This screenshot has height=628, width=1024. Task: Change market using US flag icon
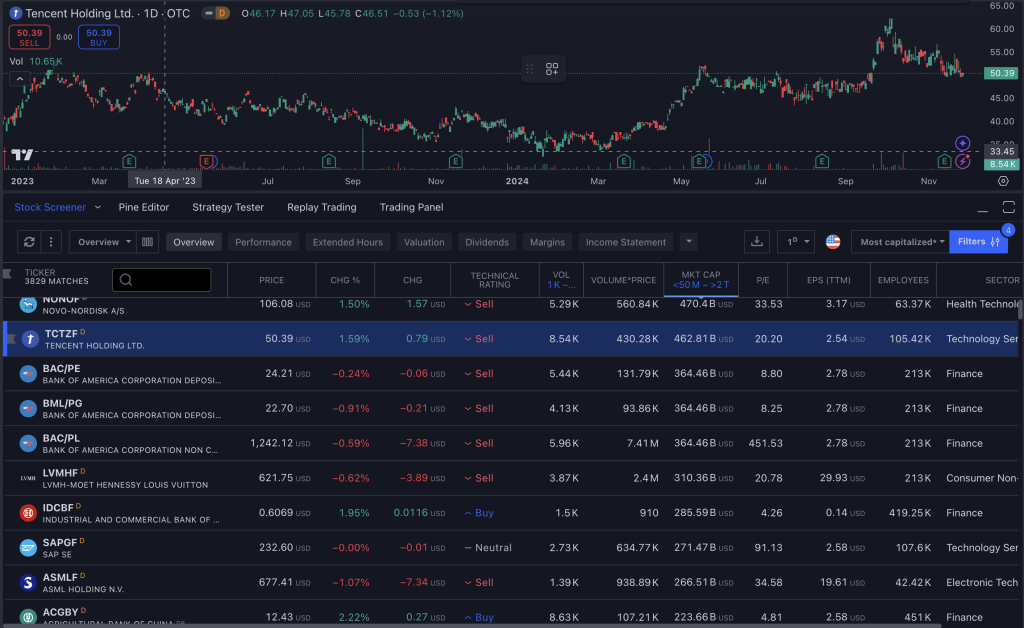coord(833,242)
